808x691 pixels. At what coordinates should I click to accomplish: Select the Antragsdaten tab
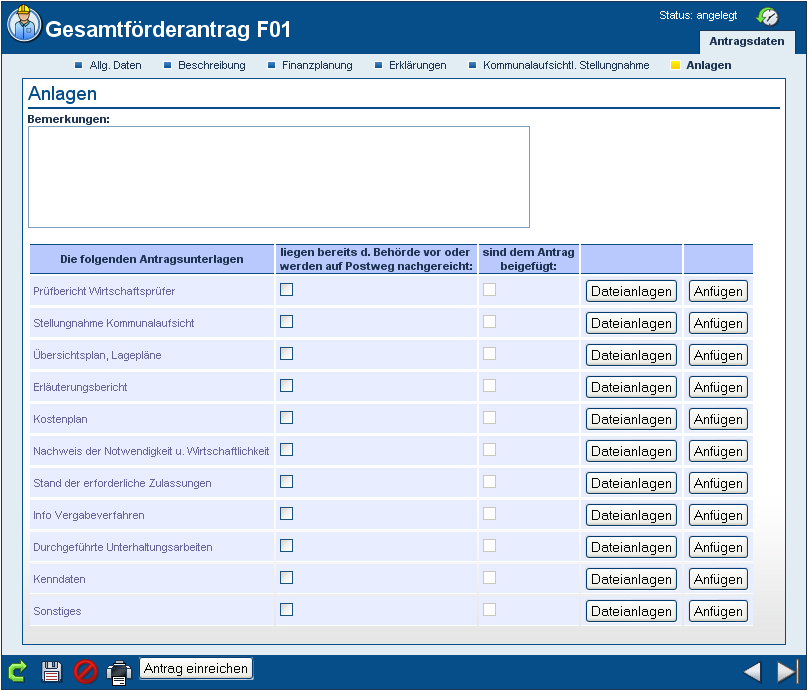(x=747, y=42)
